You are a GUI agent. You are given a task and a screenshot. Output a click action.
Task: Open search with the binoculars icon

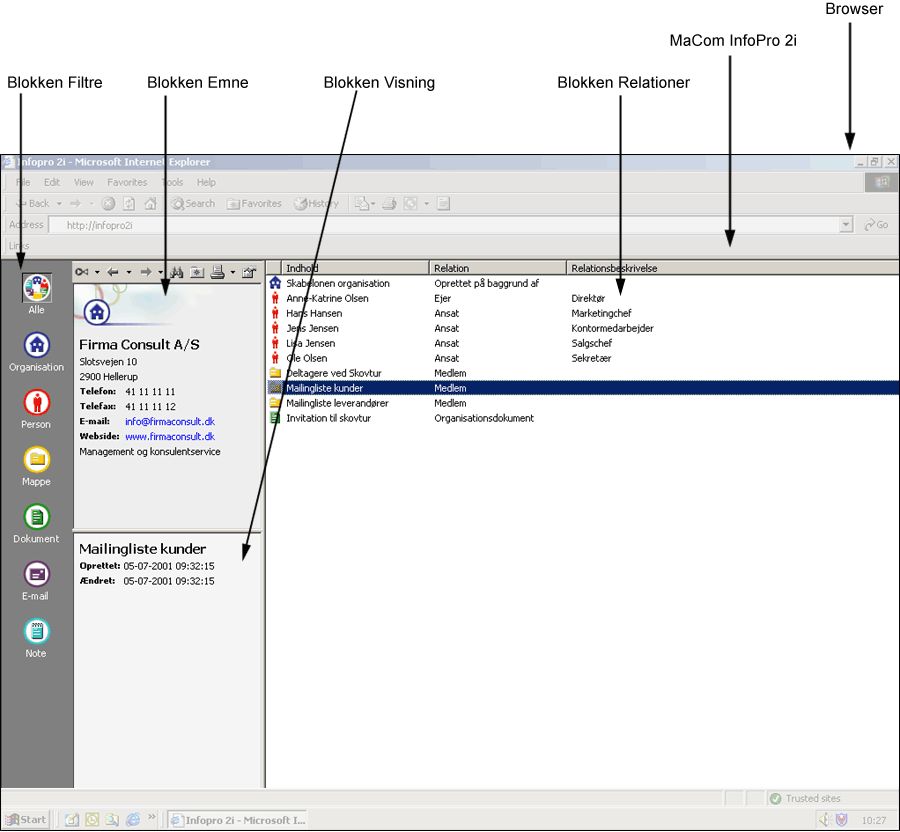(x=177, y=272)
